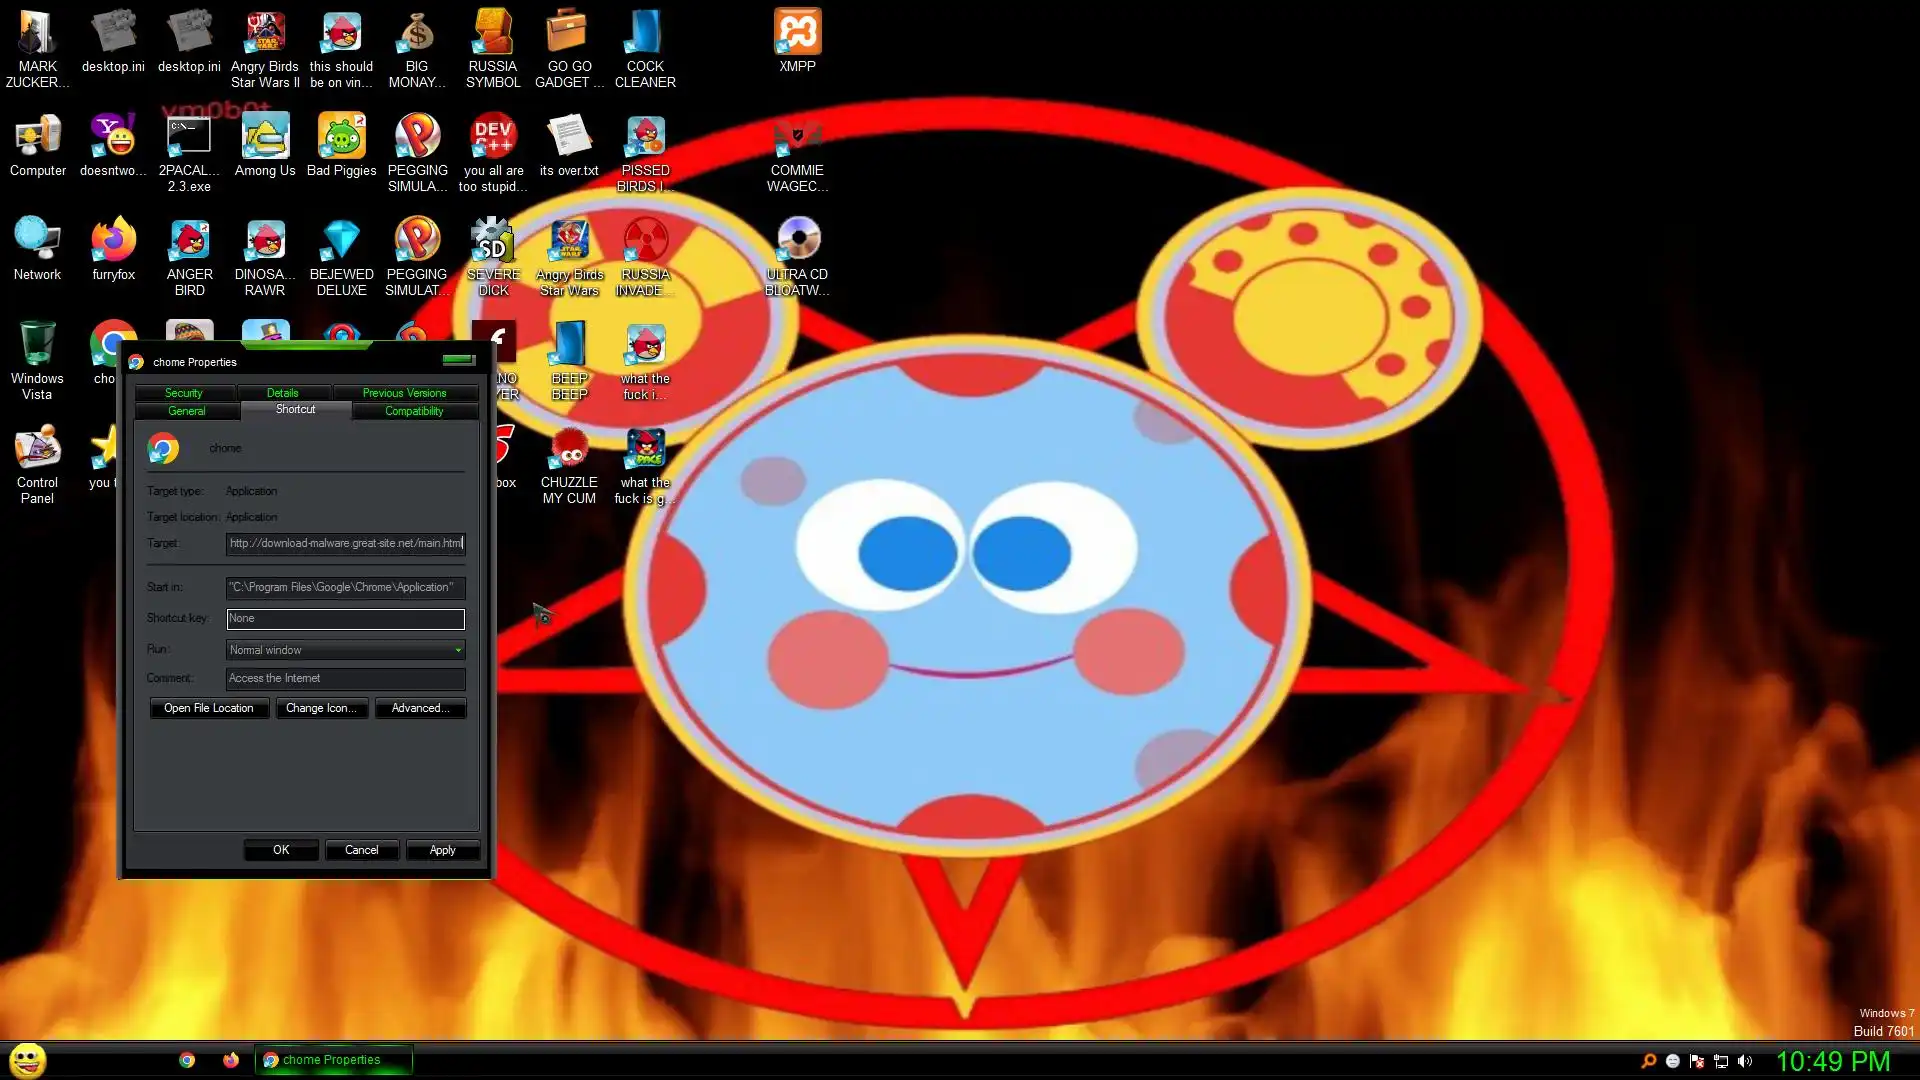Open the Bad Piggies desktop icon

(x=341, y=137)
